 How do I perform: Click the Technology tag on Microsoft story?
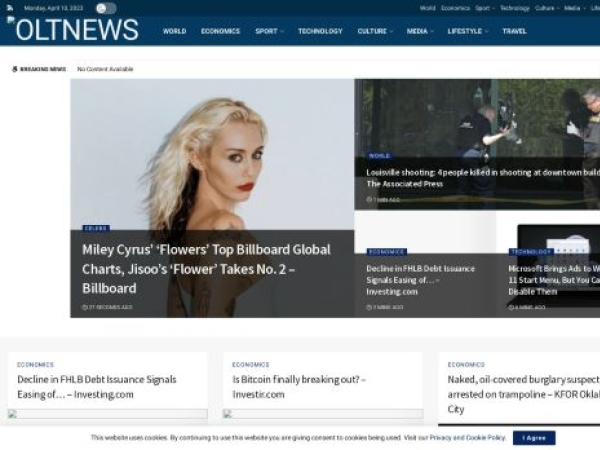(531, 252)
